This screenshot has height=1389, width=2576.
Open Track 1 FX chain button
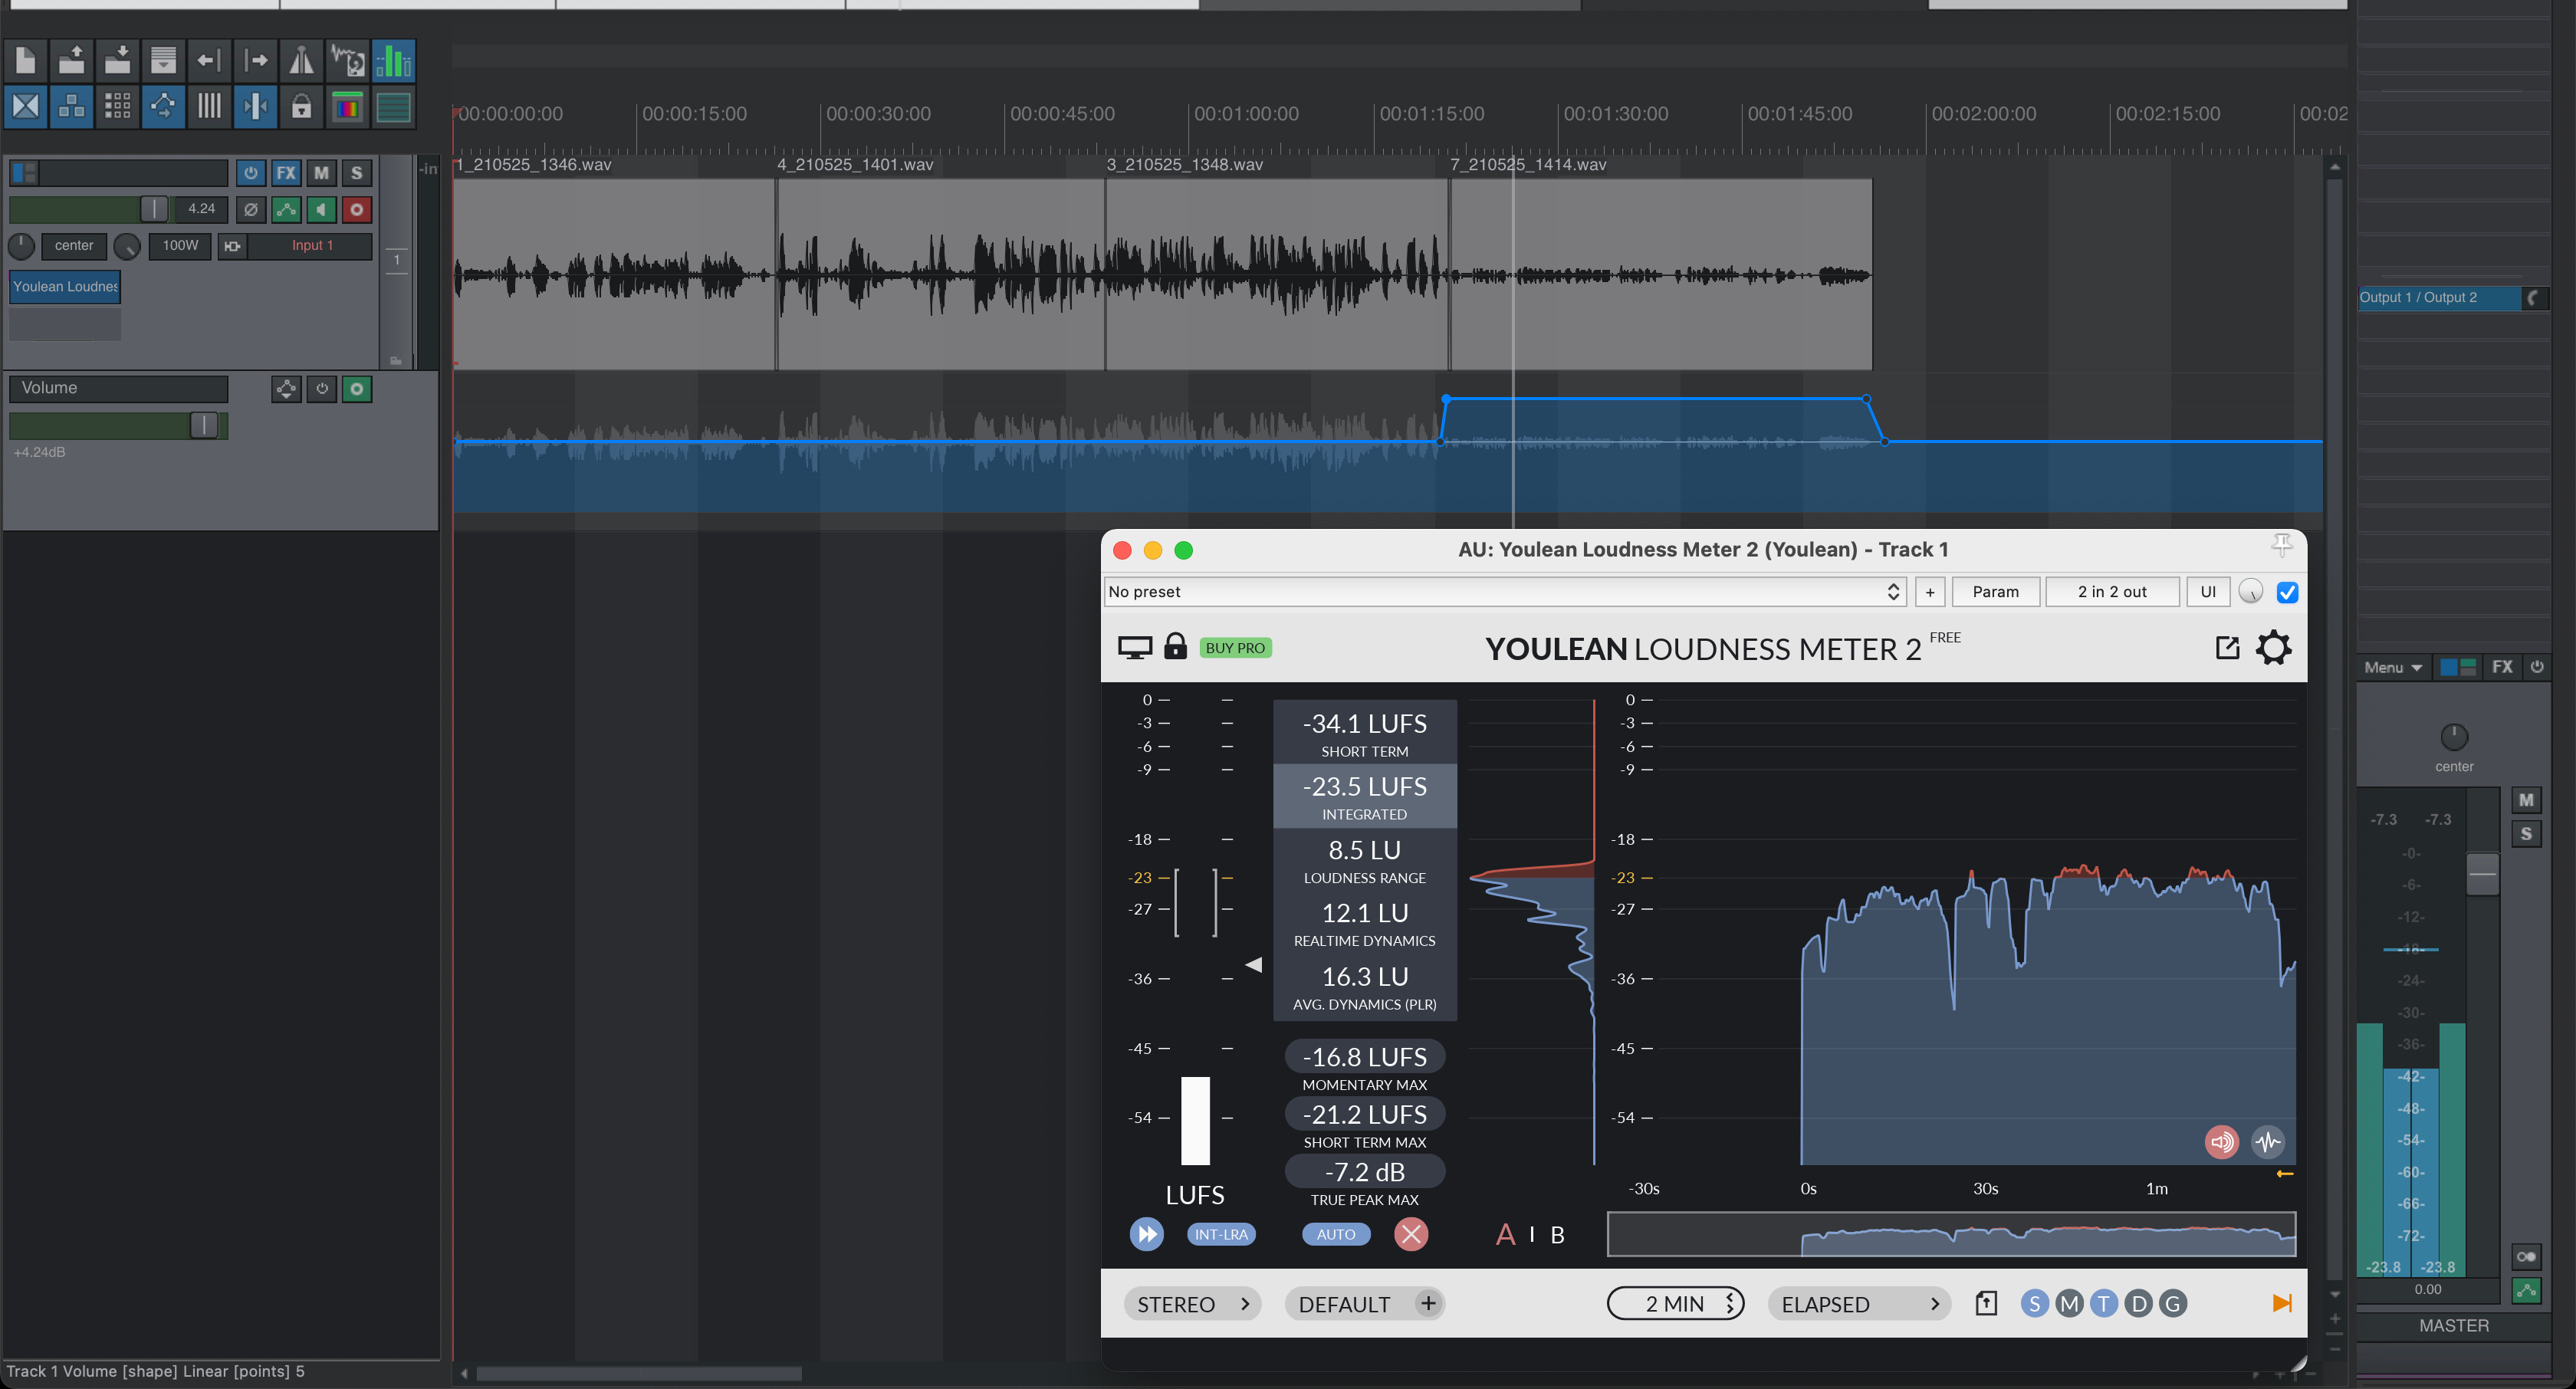[x=286, y=173]
